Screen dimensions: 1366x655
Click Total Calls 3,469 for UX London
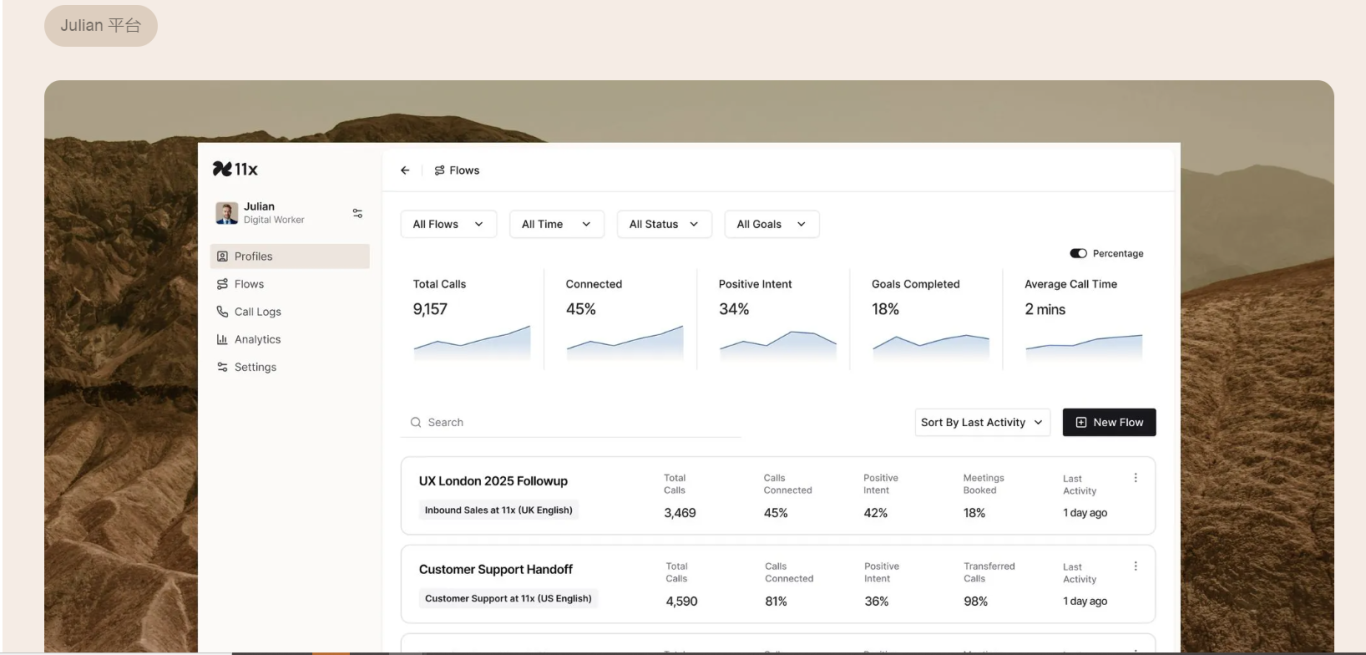click(x=680, y=513)
